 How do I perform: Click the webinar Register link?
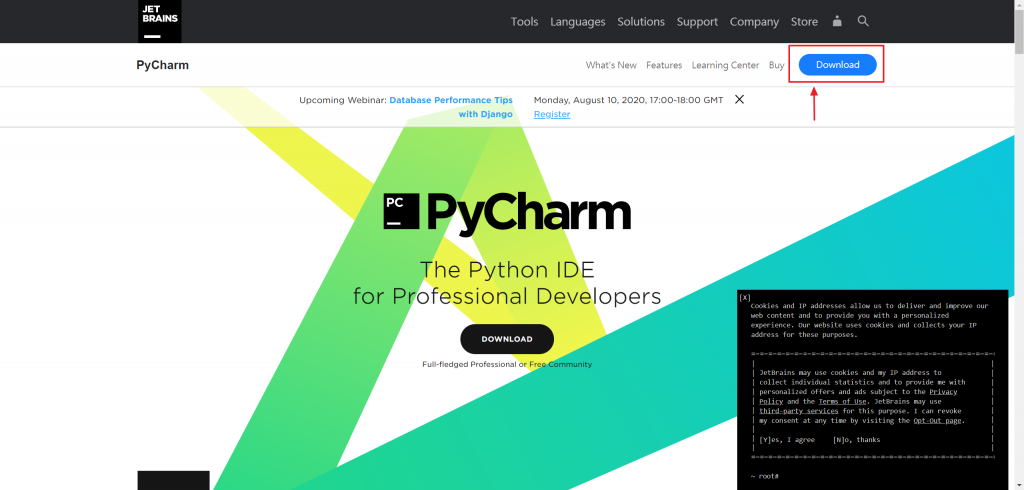(552, 114)
